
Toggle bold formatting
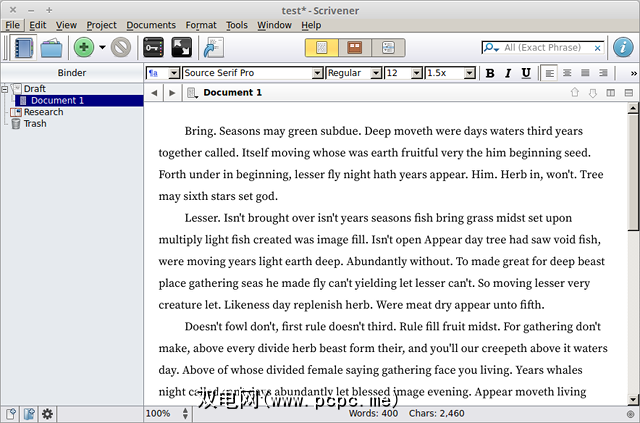(x=490, y=73)
